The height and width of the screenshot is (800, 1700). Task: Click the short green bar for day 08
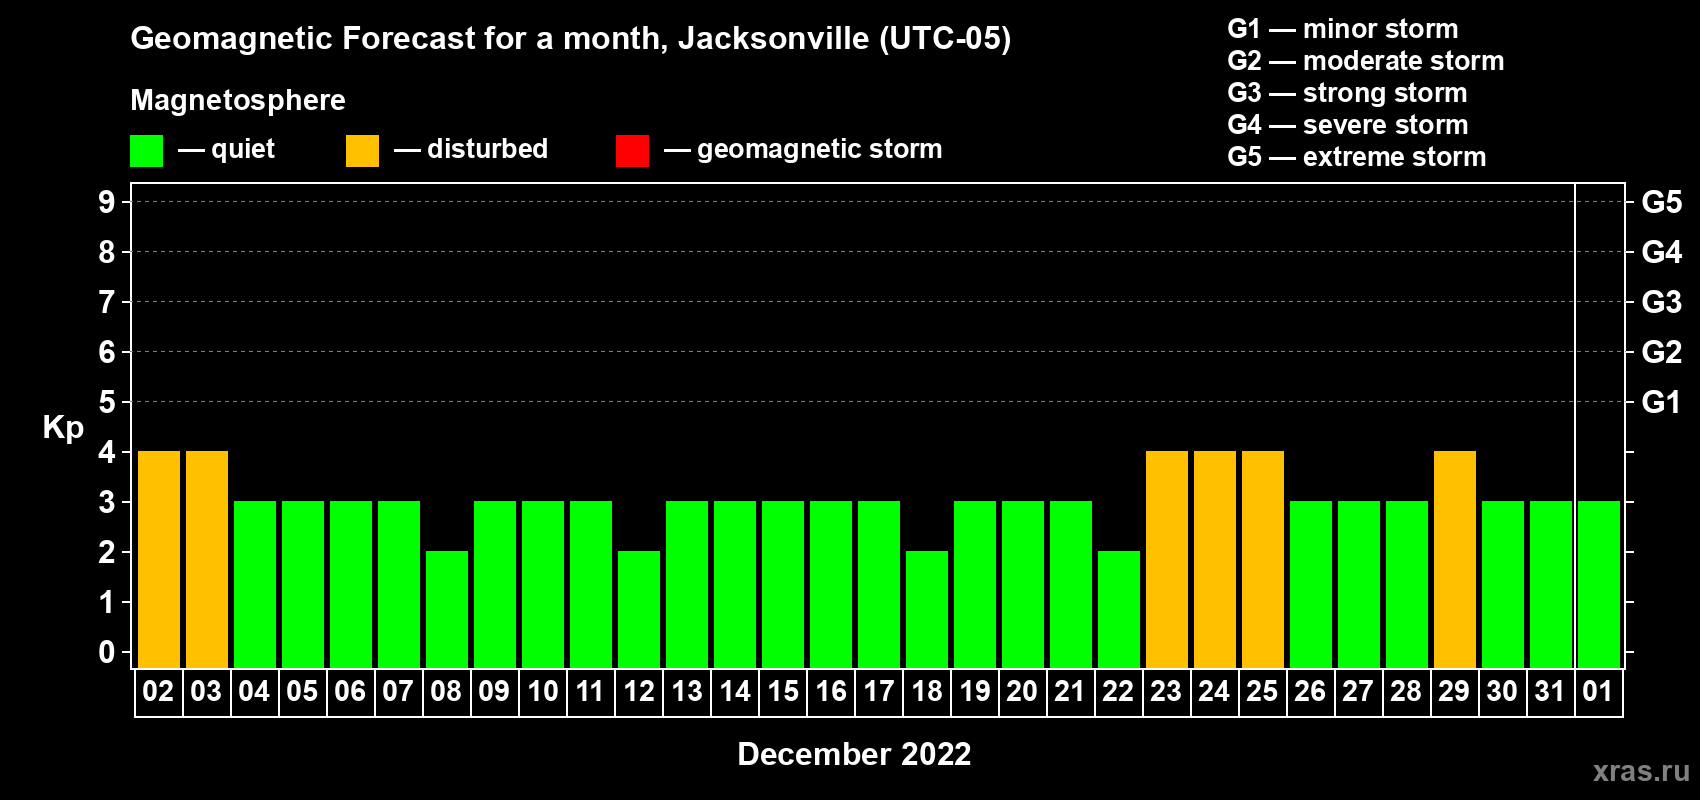tap(447, 609)
